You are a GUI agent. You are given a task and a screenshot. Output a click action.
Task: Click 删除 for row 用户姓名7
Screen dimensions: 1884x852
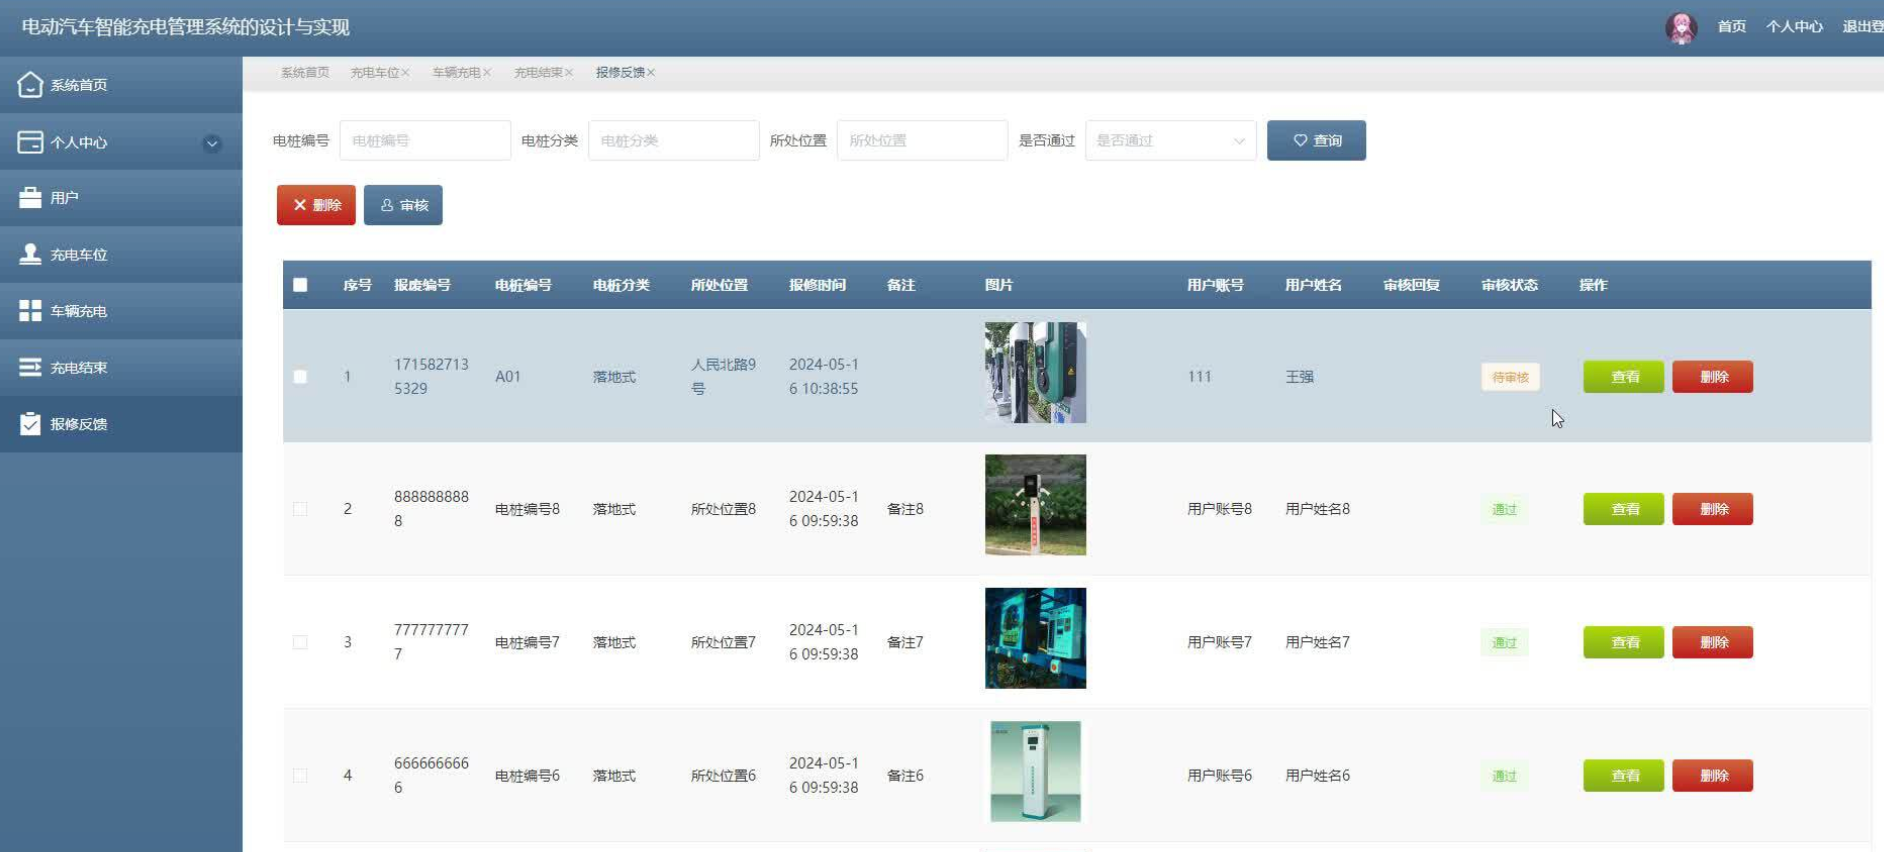(x=1713, y=642)
